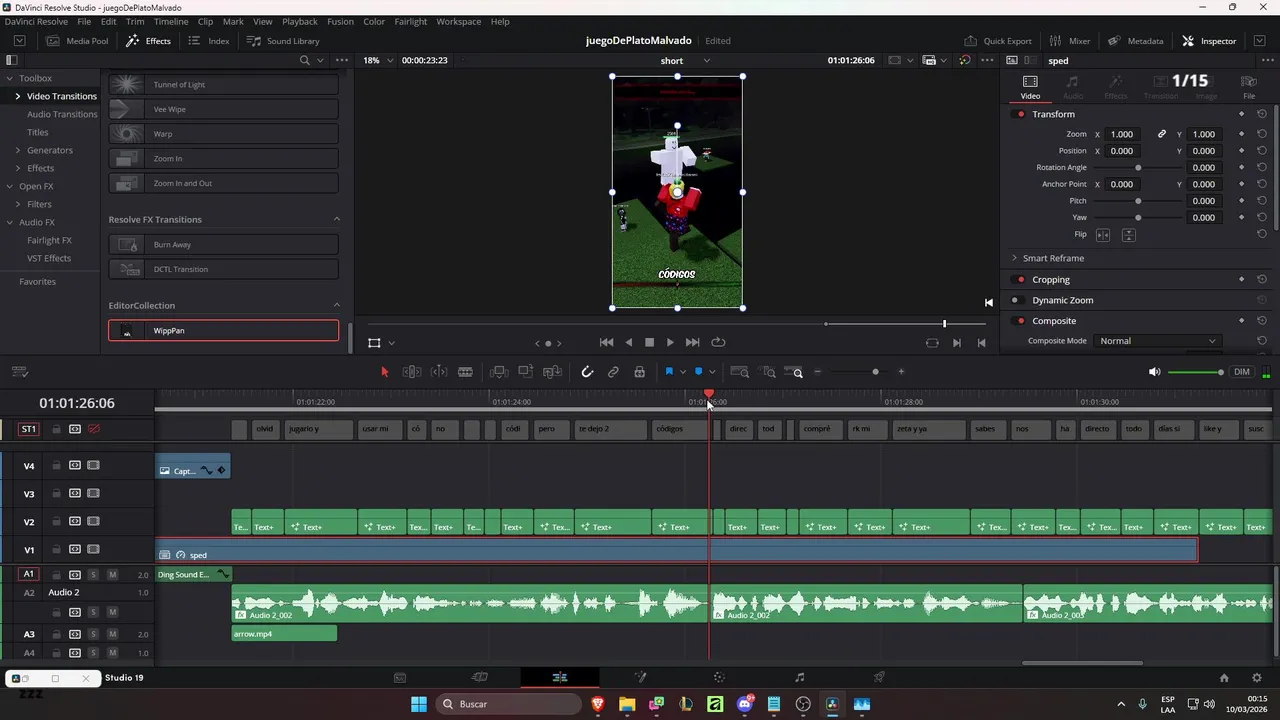Select the arrow Selection Mode tool
The width and height of the screenshot is (1280, 720).
click(385, 372)
